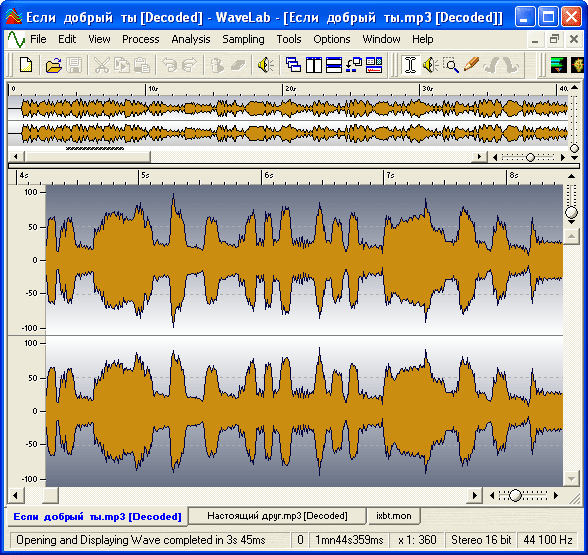
Task: Adjust main view horizontal zoom slider knob
Action: click(x=516, y=495)
